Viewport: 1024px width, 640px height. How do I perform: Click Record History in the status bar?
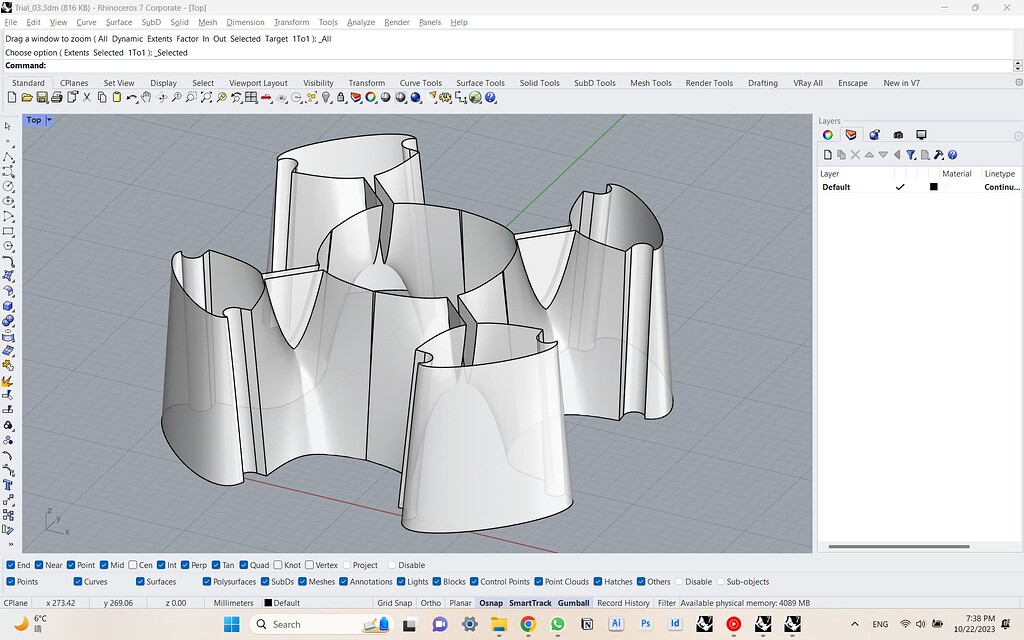pos(624,602)
